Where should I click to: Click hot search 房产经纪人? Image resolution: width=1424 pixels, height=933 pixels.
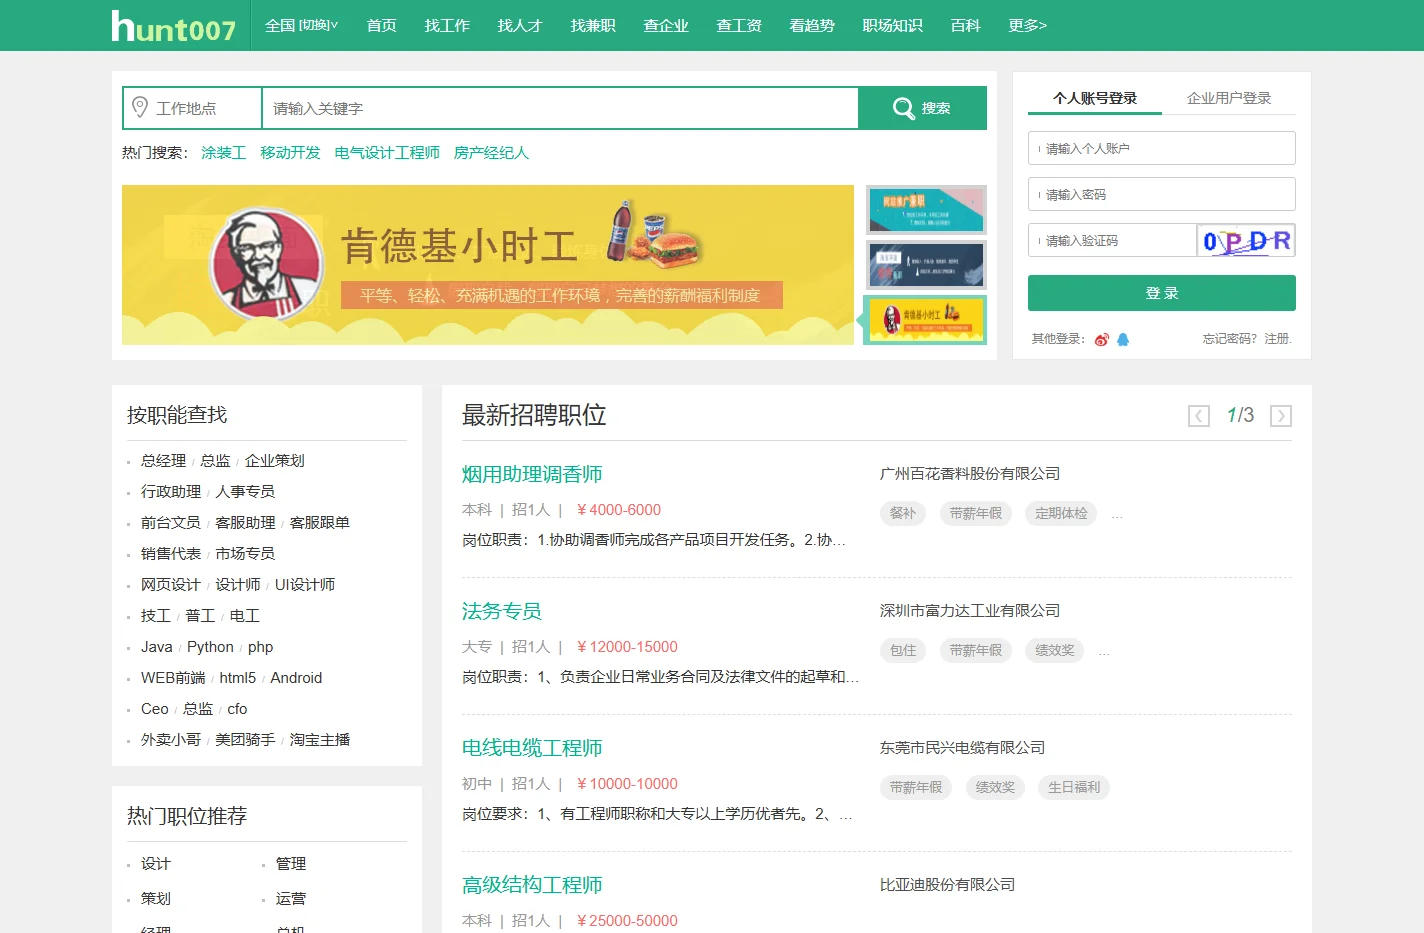[491, 153]
